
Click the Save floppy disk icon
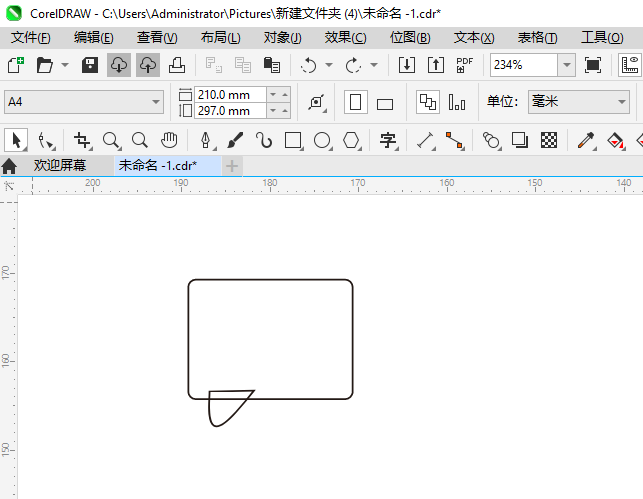point(89,65)
